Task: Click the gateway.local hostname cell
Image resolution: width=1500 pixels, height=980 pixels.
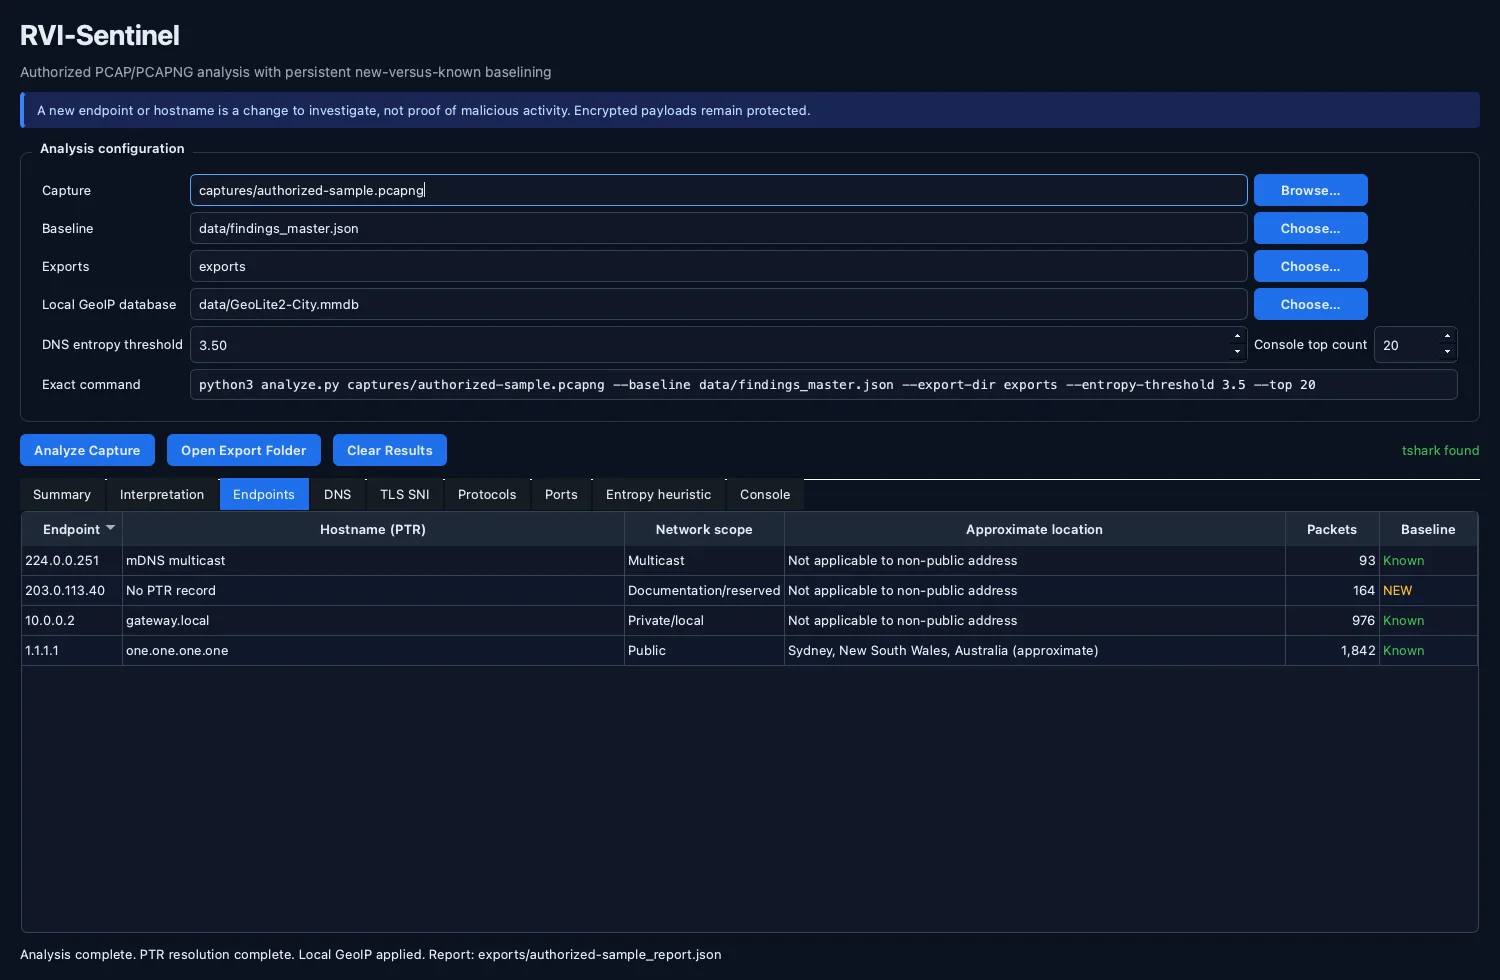Action: coord(373,620)
